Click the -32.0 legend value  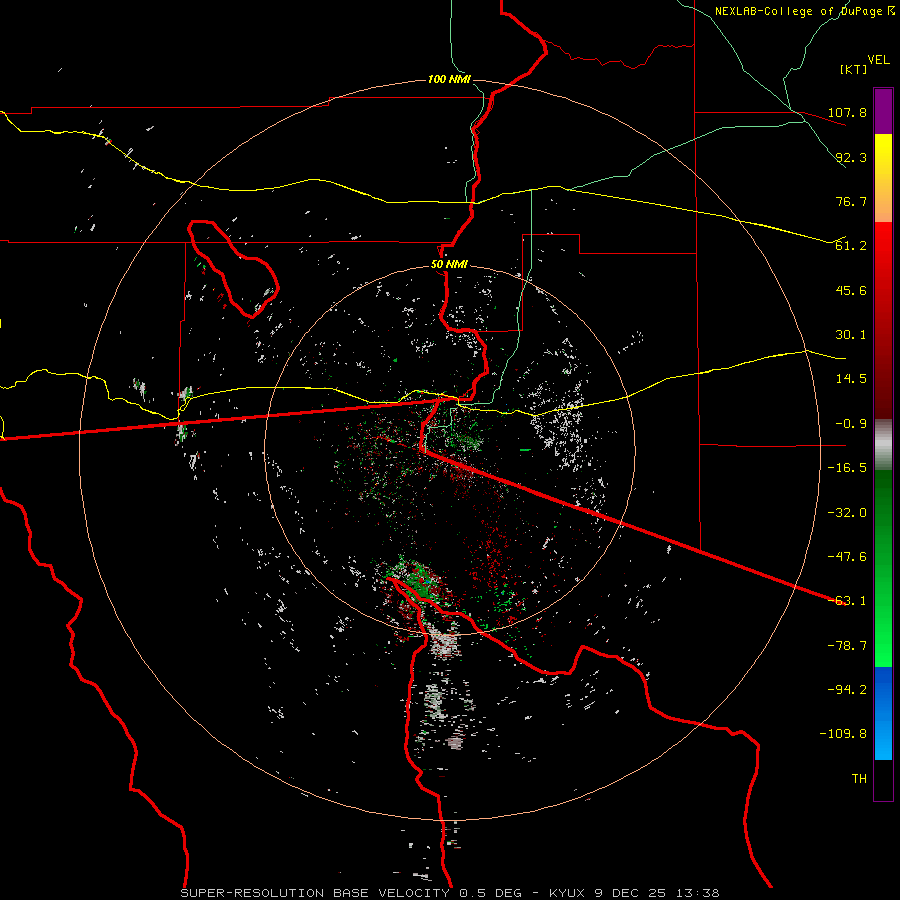coord(847,513)
